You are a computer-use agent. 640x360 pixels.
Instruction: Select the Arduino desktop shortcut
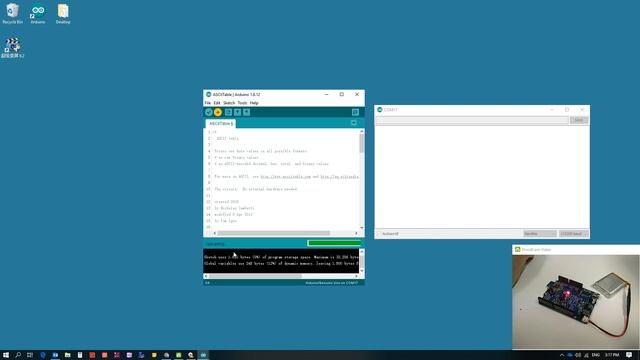(x=38, y=14)
